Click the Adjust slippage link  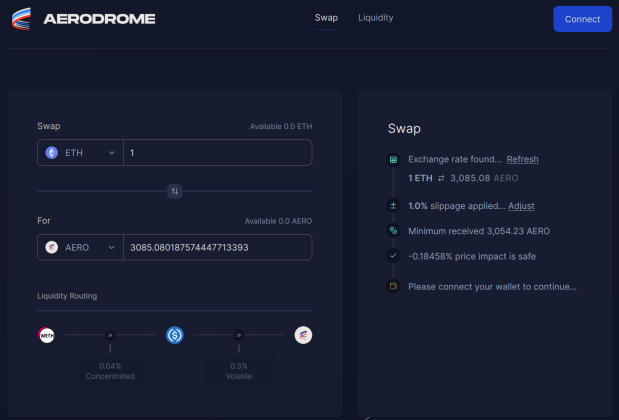coord(521,206)
